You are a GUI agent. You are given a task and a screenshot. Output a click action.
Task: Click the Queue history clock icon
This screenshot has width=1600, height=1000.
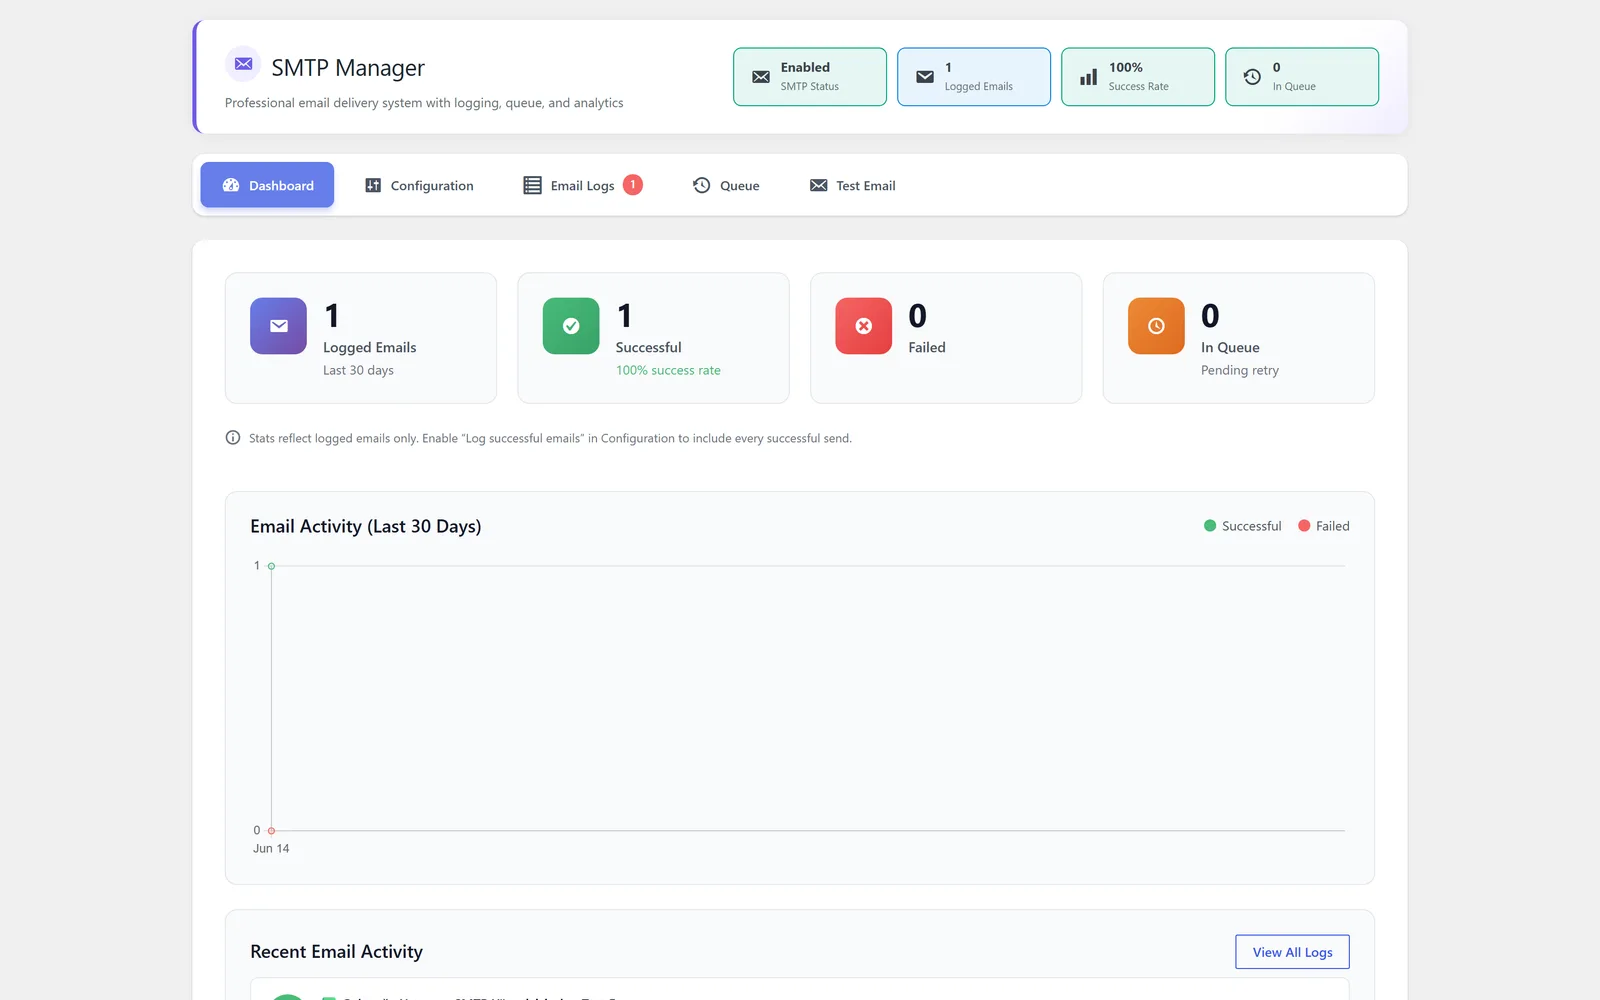[702, 185]
